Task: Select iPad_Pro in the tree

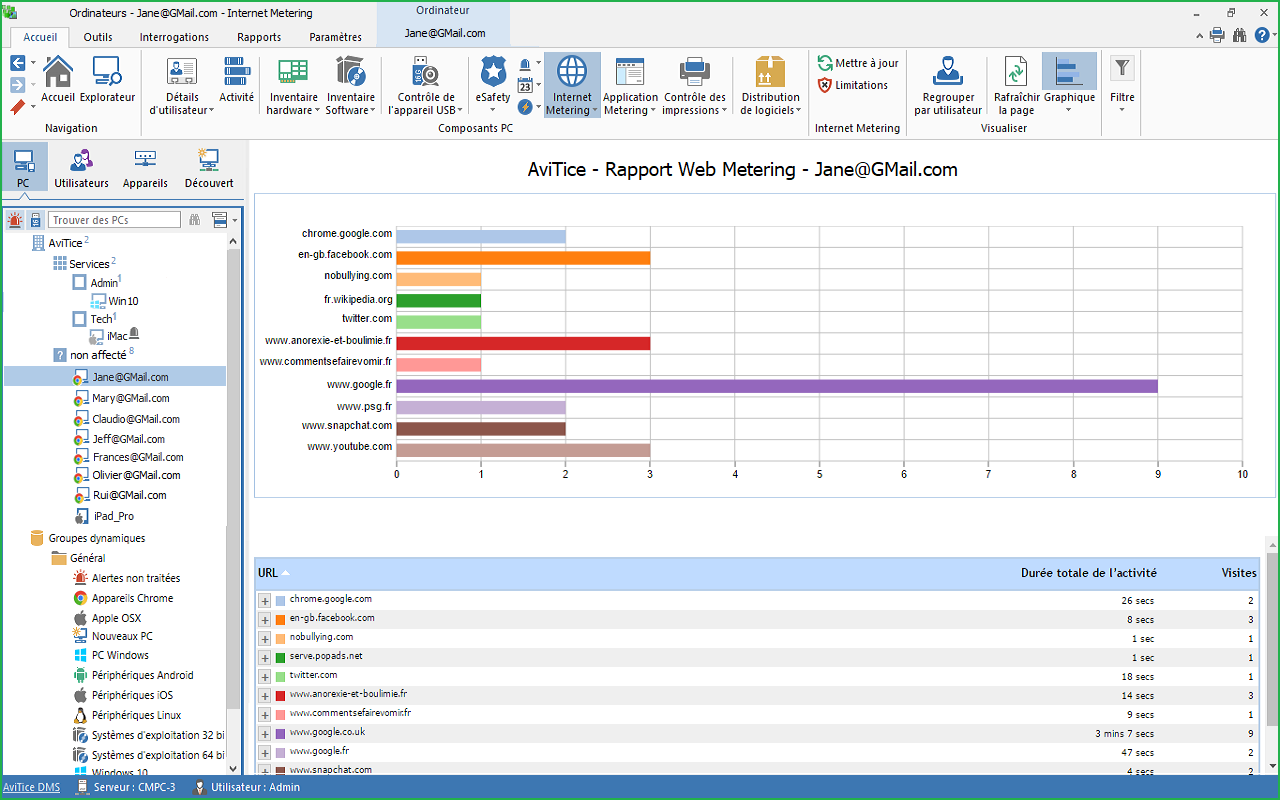Action: [x=113, y=516]
